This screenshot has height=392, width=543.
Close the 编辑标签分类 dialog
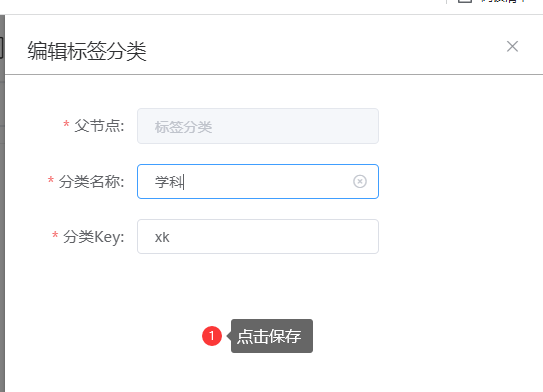tap(512, 46)
